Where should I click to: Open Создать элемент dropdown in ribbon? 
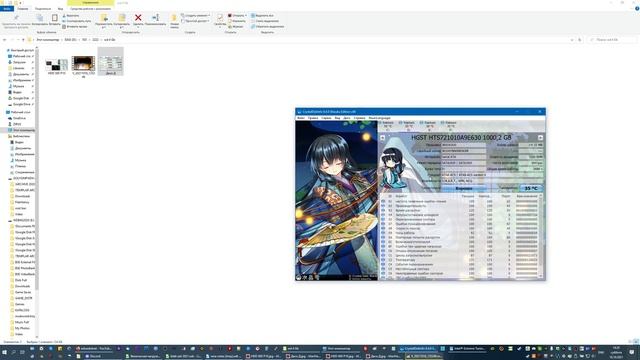[195, 16]
